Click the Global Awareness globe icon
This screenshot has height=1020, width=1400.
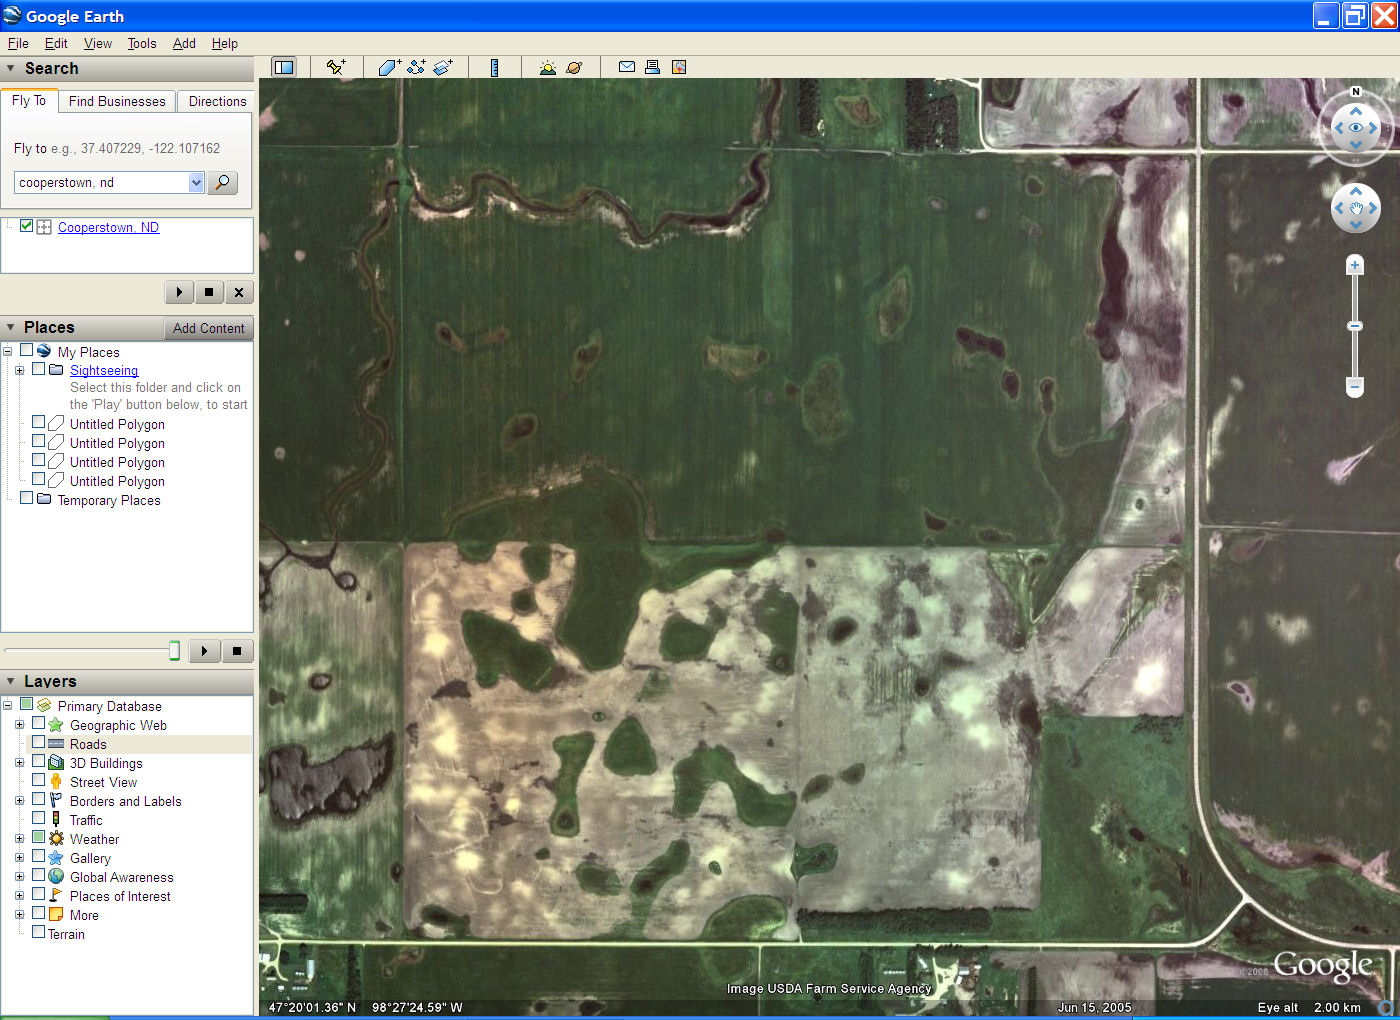click(56, 876)
